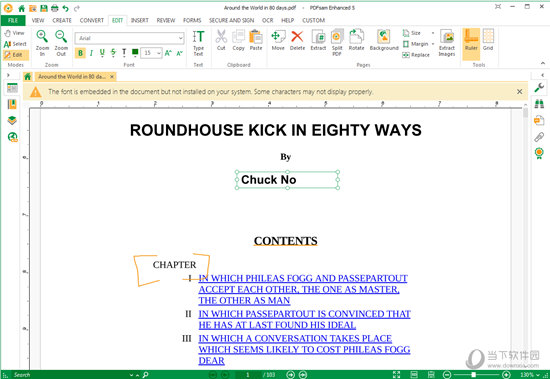
Task: Switch to Edit mode
Action: pyautogui.click(x=15, y=55)
